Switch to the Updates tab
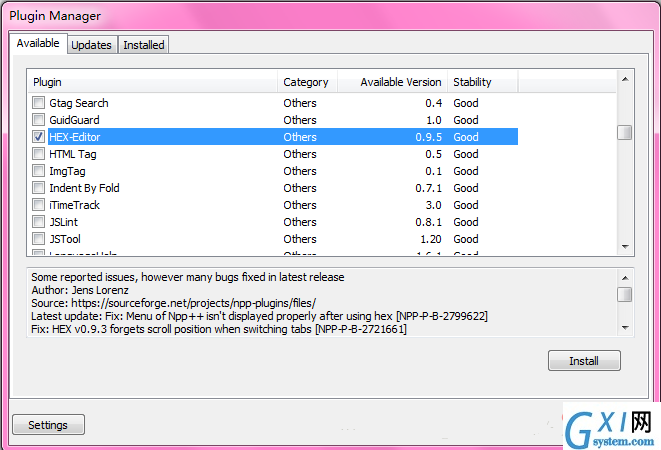Image resolution: width=661 pixels, height=450 pixels. 91,45
